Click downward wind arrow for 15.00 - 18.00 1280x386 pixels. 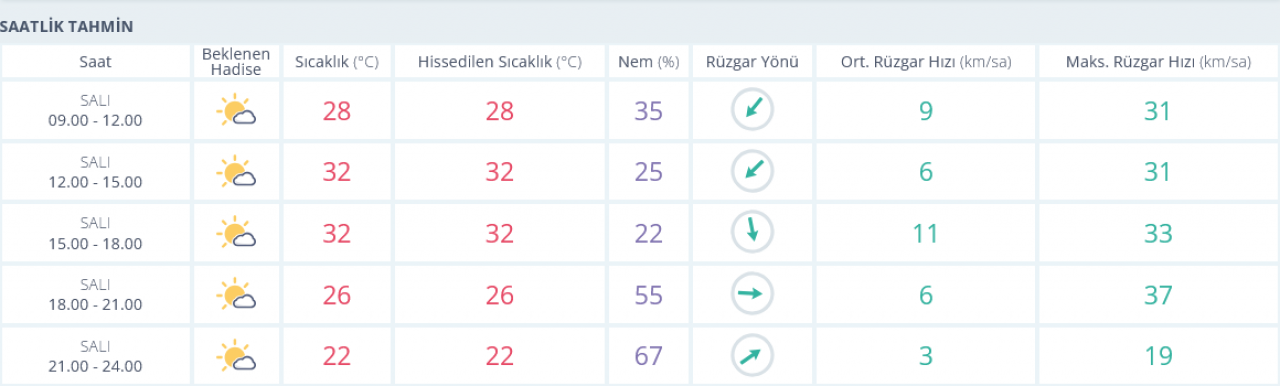coord(752,232)
